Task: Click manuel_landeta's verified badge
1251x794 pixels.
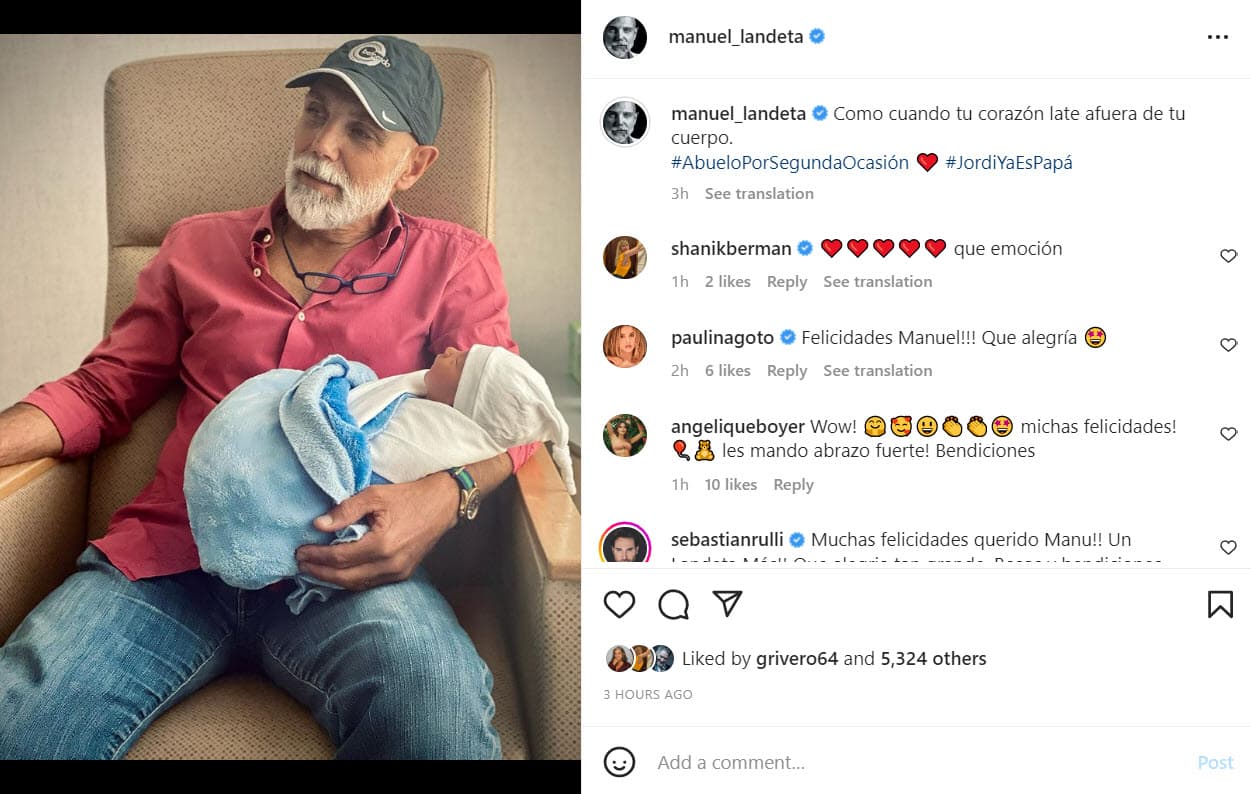Action: click(818, 36)
